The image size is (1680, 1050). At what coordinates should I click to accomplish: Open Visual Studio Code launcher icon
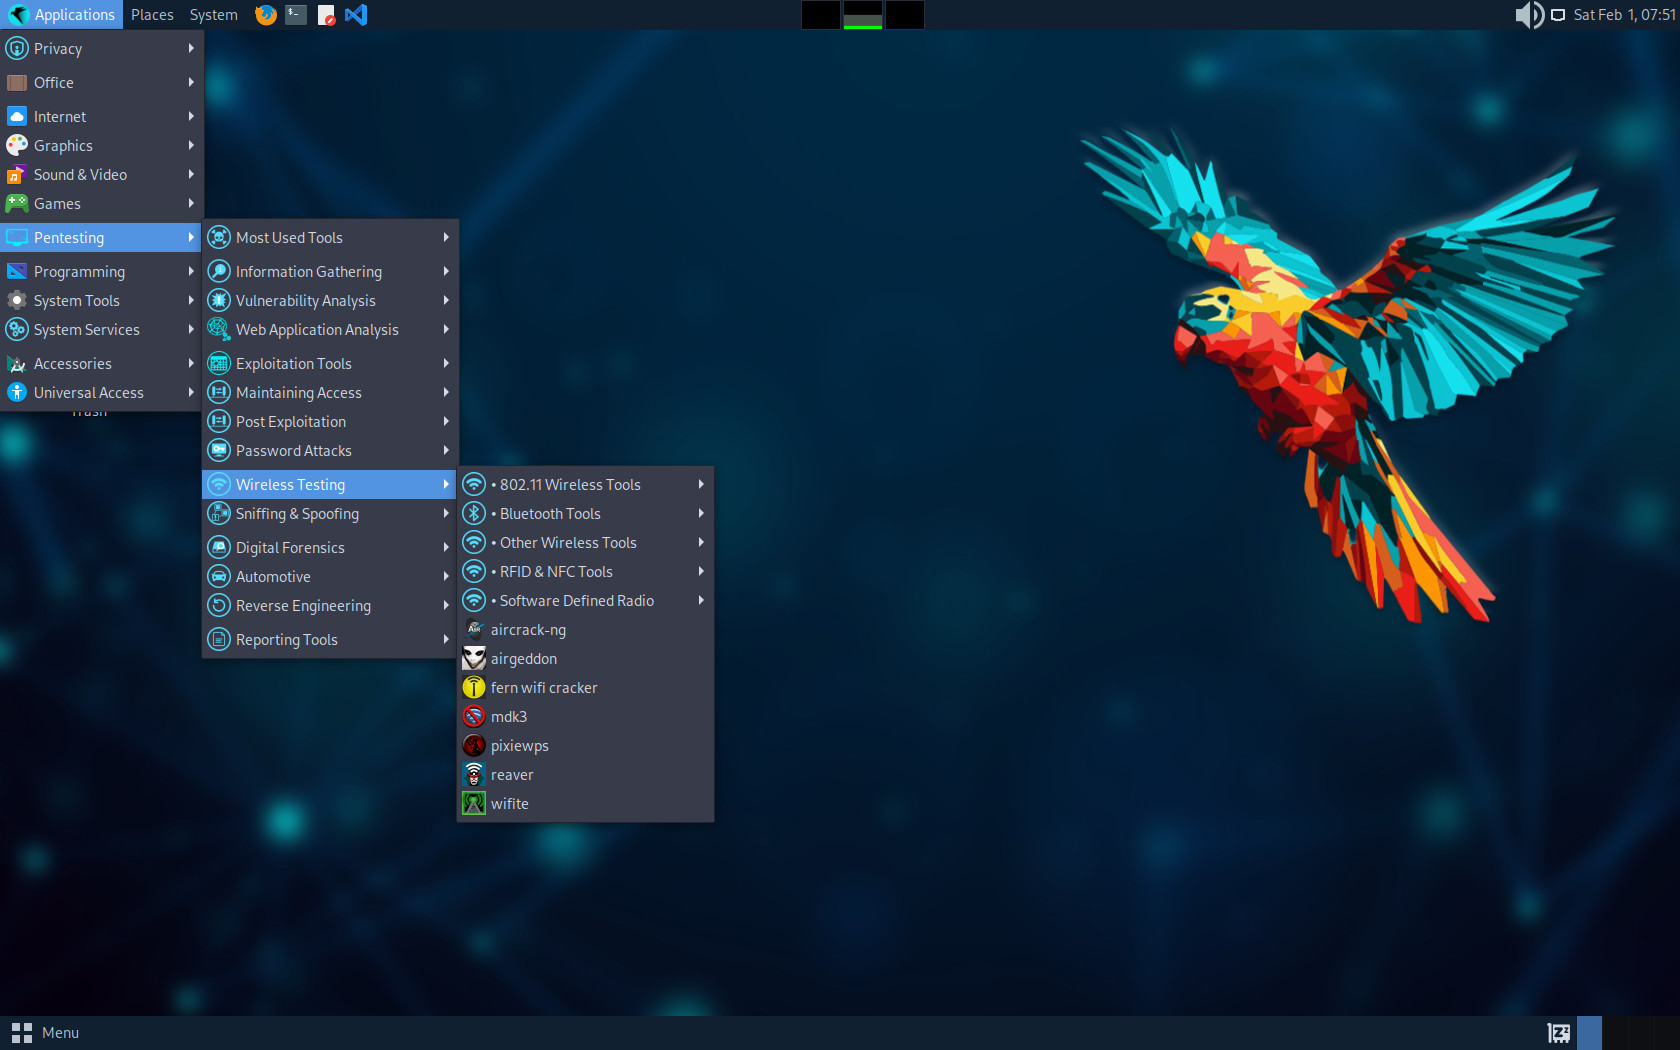coord(356,15)
